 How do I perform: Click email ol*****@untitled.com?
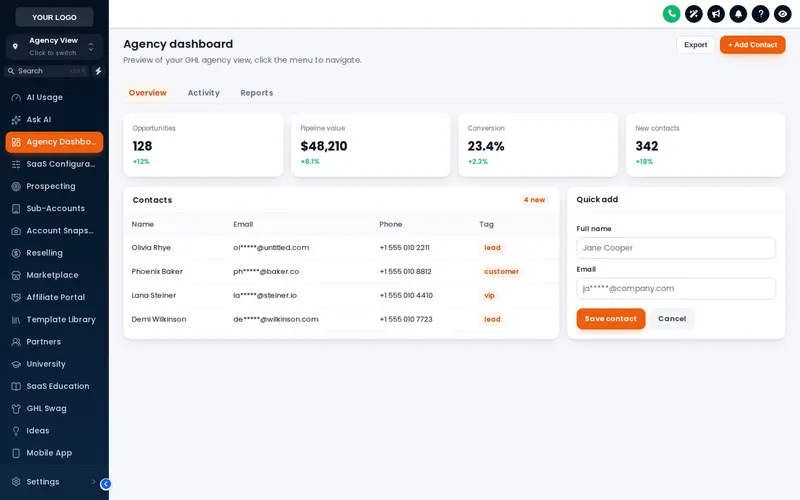pyautogui.click(x=271, y=247)
